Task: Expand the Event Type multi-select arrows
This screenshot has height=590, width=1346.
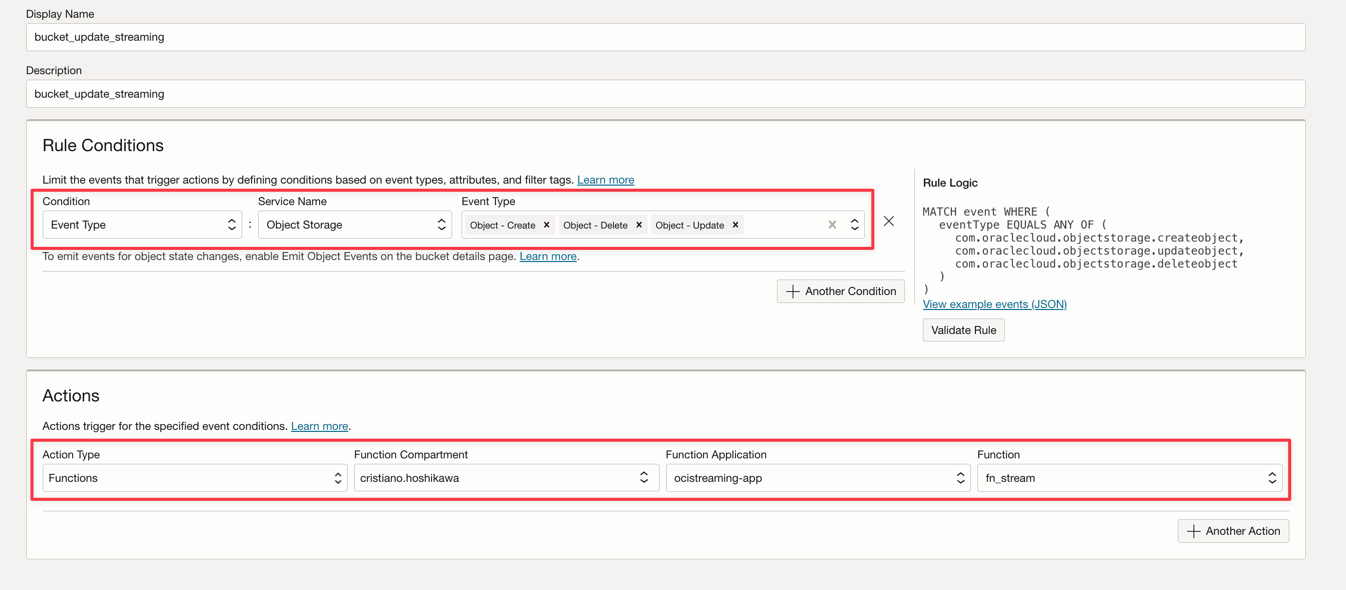Action: (855, 225)
